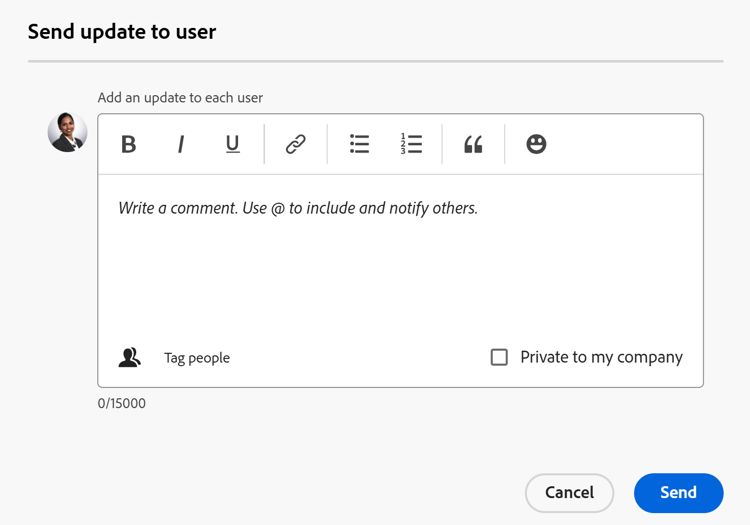
Task: Start a numbered list
Action: click(x=411, y=144)
